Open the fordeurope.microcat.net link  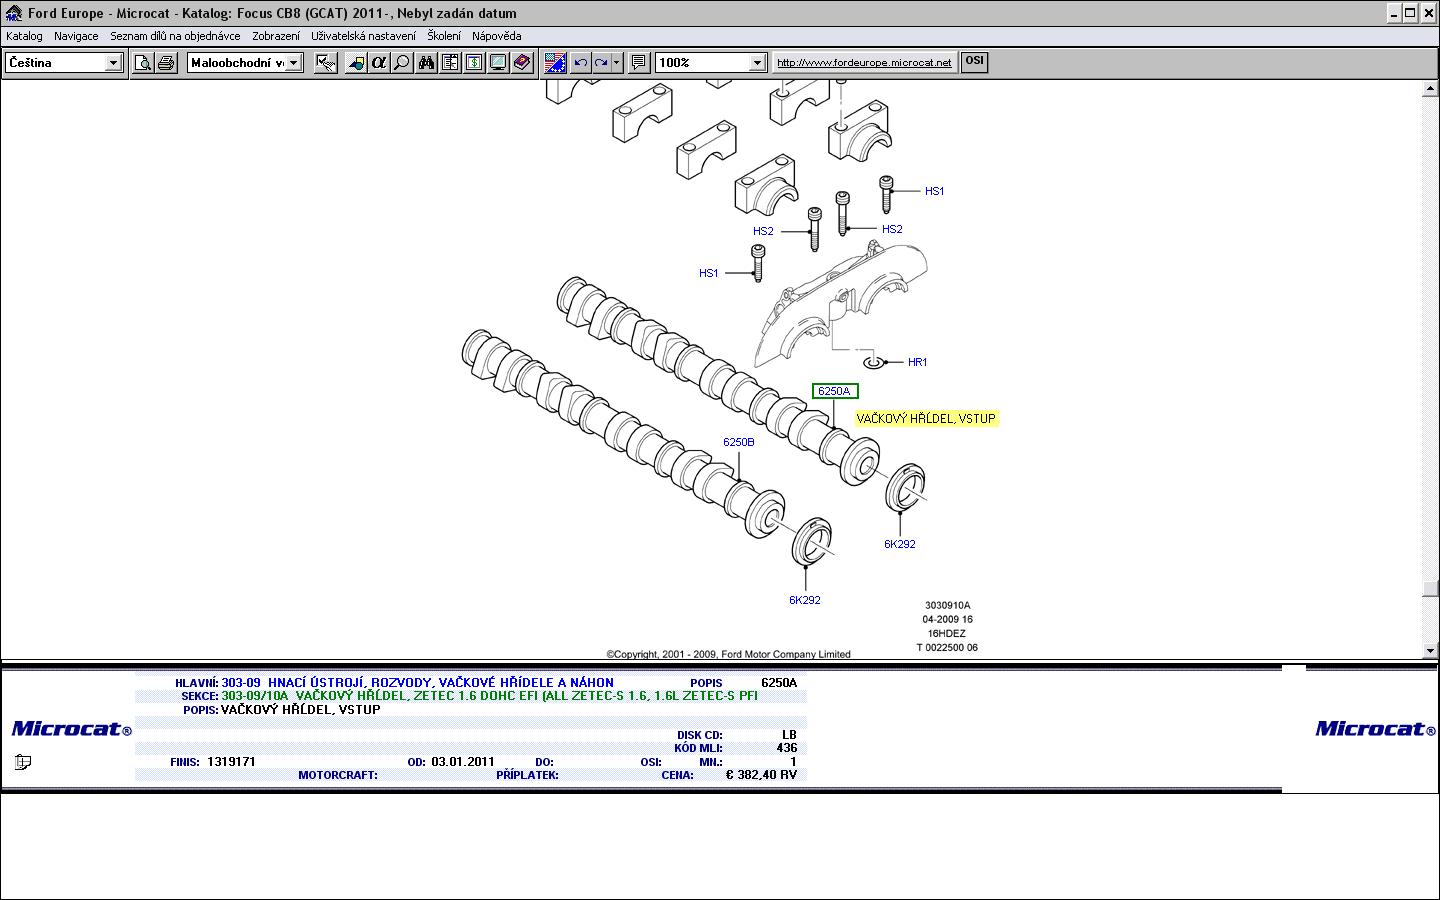click(x=864, y=62)
